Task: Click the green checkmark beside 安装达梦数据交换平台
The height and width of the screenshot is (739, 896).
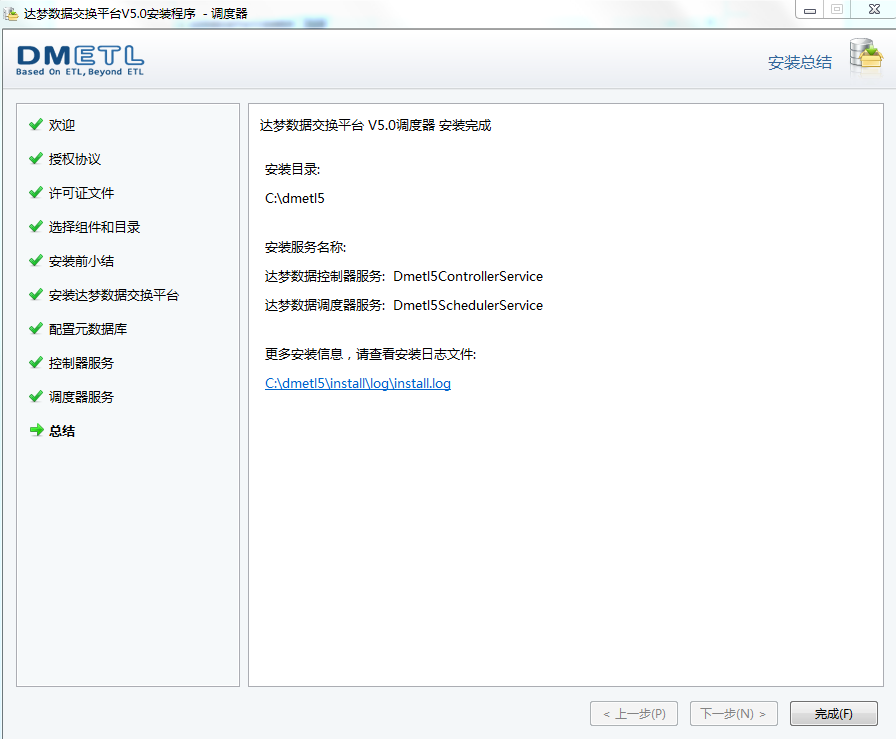Action: (x=36, y=294)
